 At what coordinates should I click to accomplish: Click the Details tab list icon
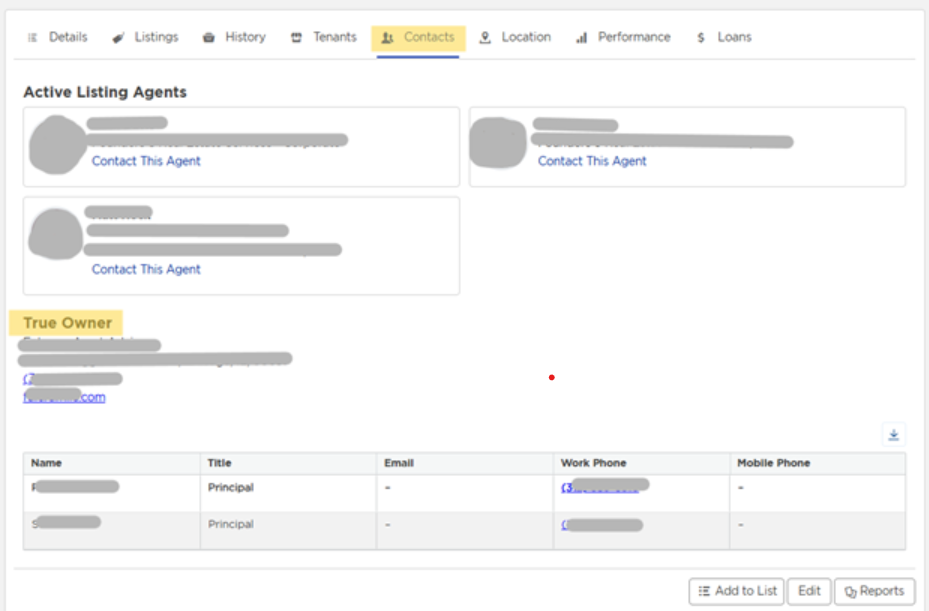pyautogui.click(x=32, y=38)
